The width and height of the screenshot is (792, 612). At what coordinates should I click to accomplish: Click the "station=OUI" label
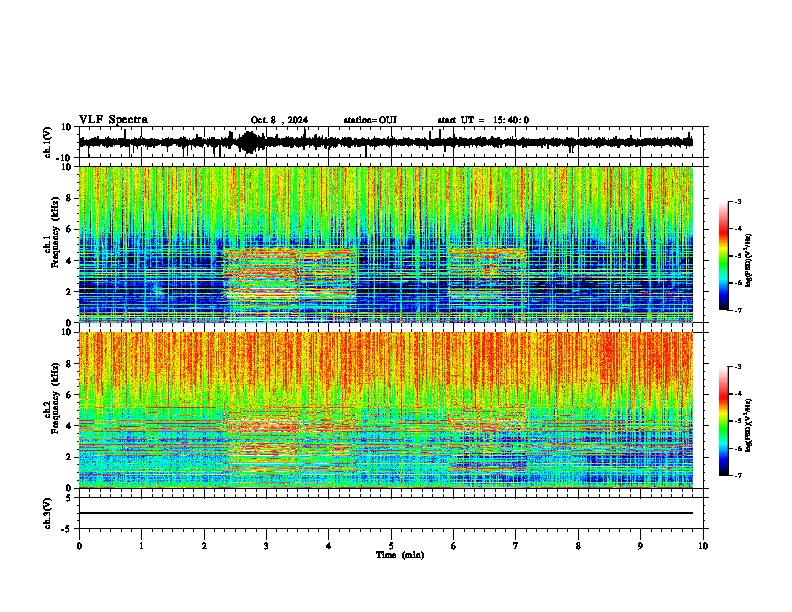pos(370,120)
